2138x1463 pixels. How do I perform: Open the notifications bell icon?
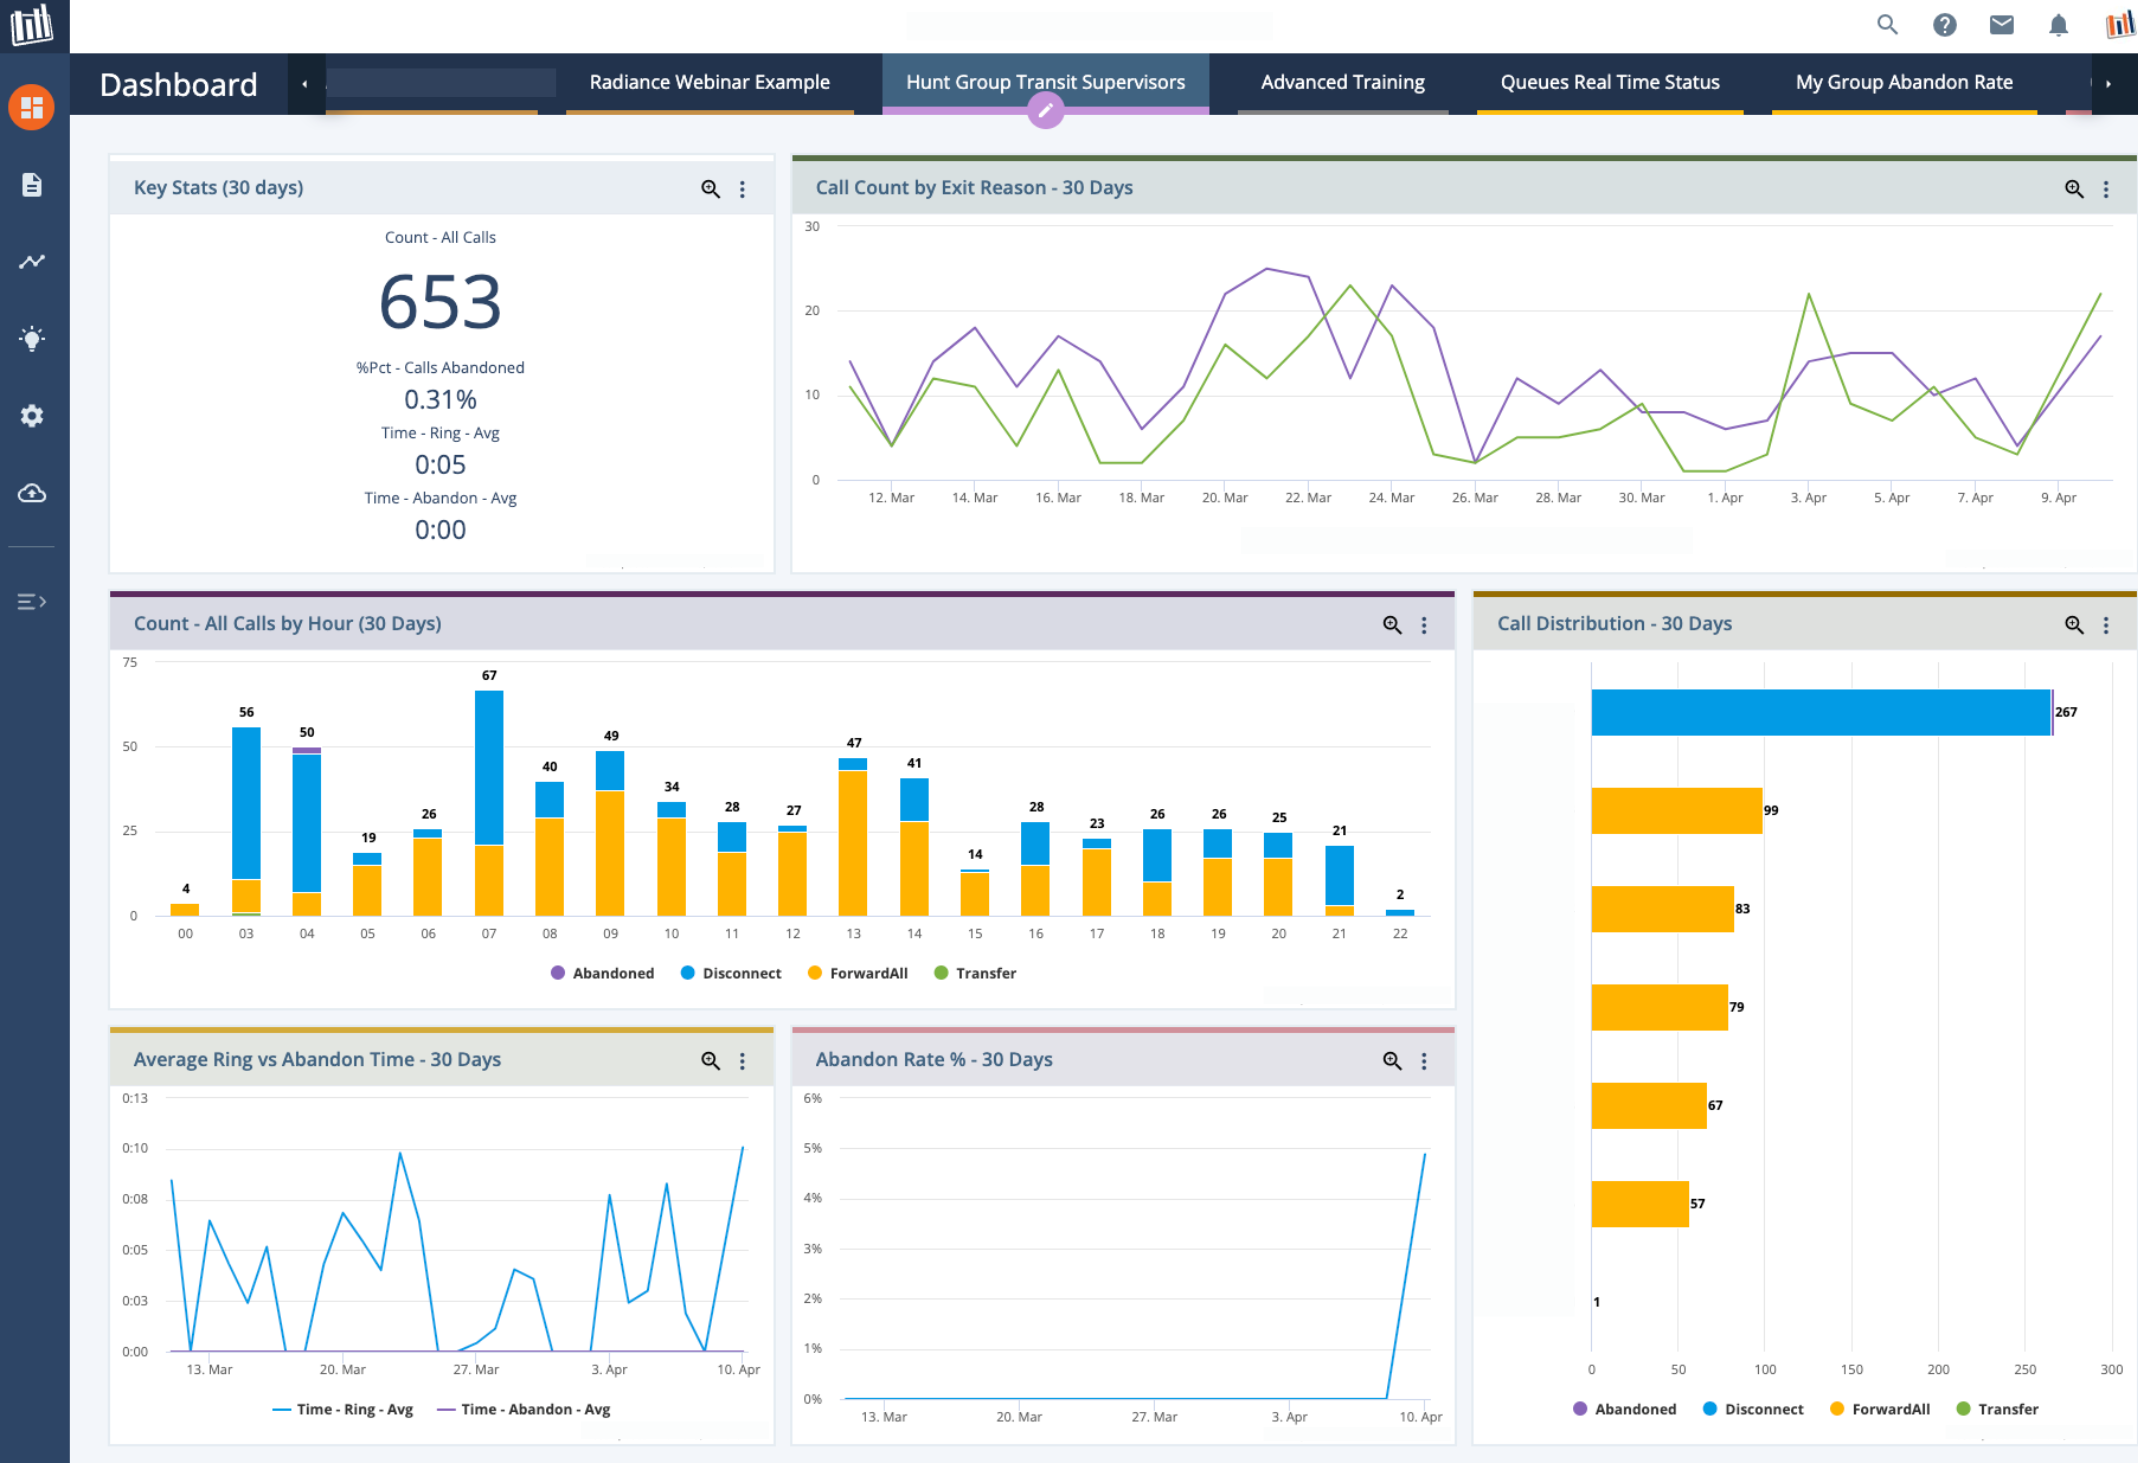2058,25
